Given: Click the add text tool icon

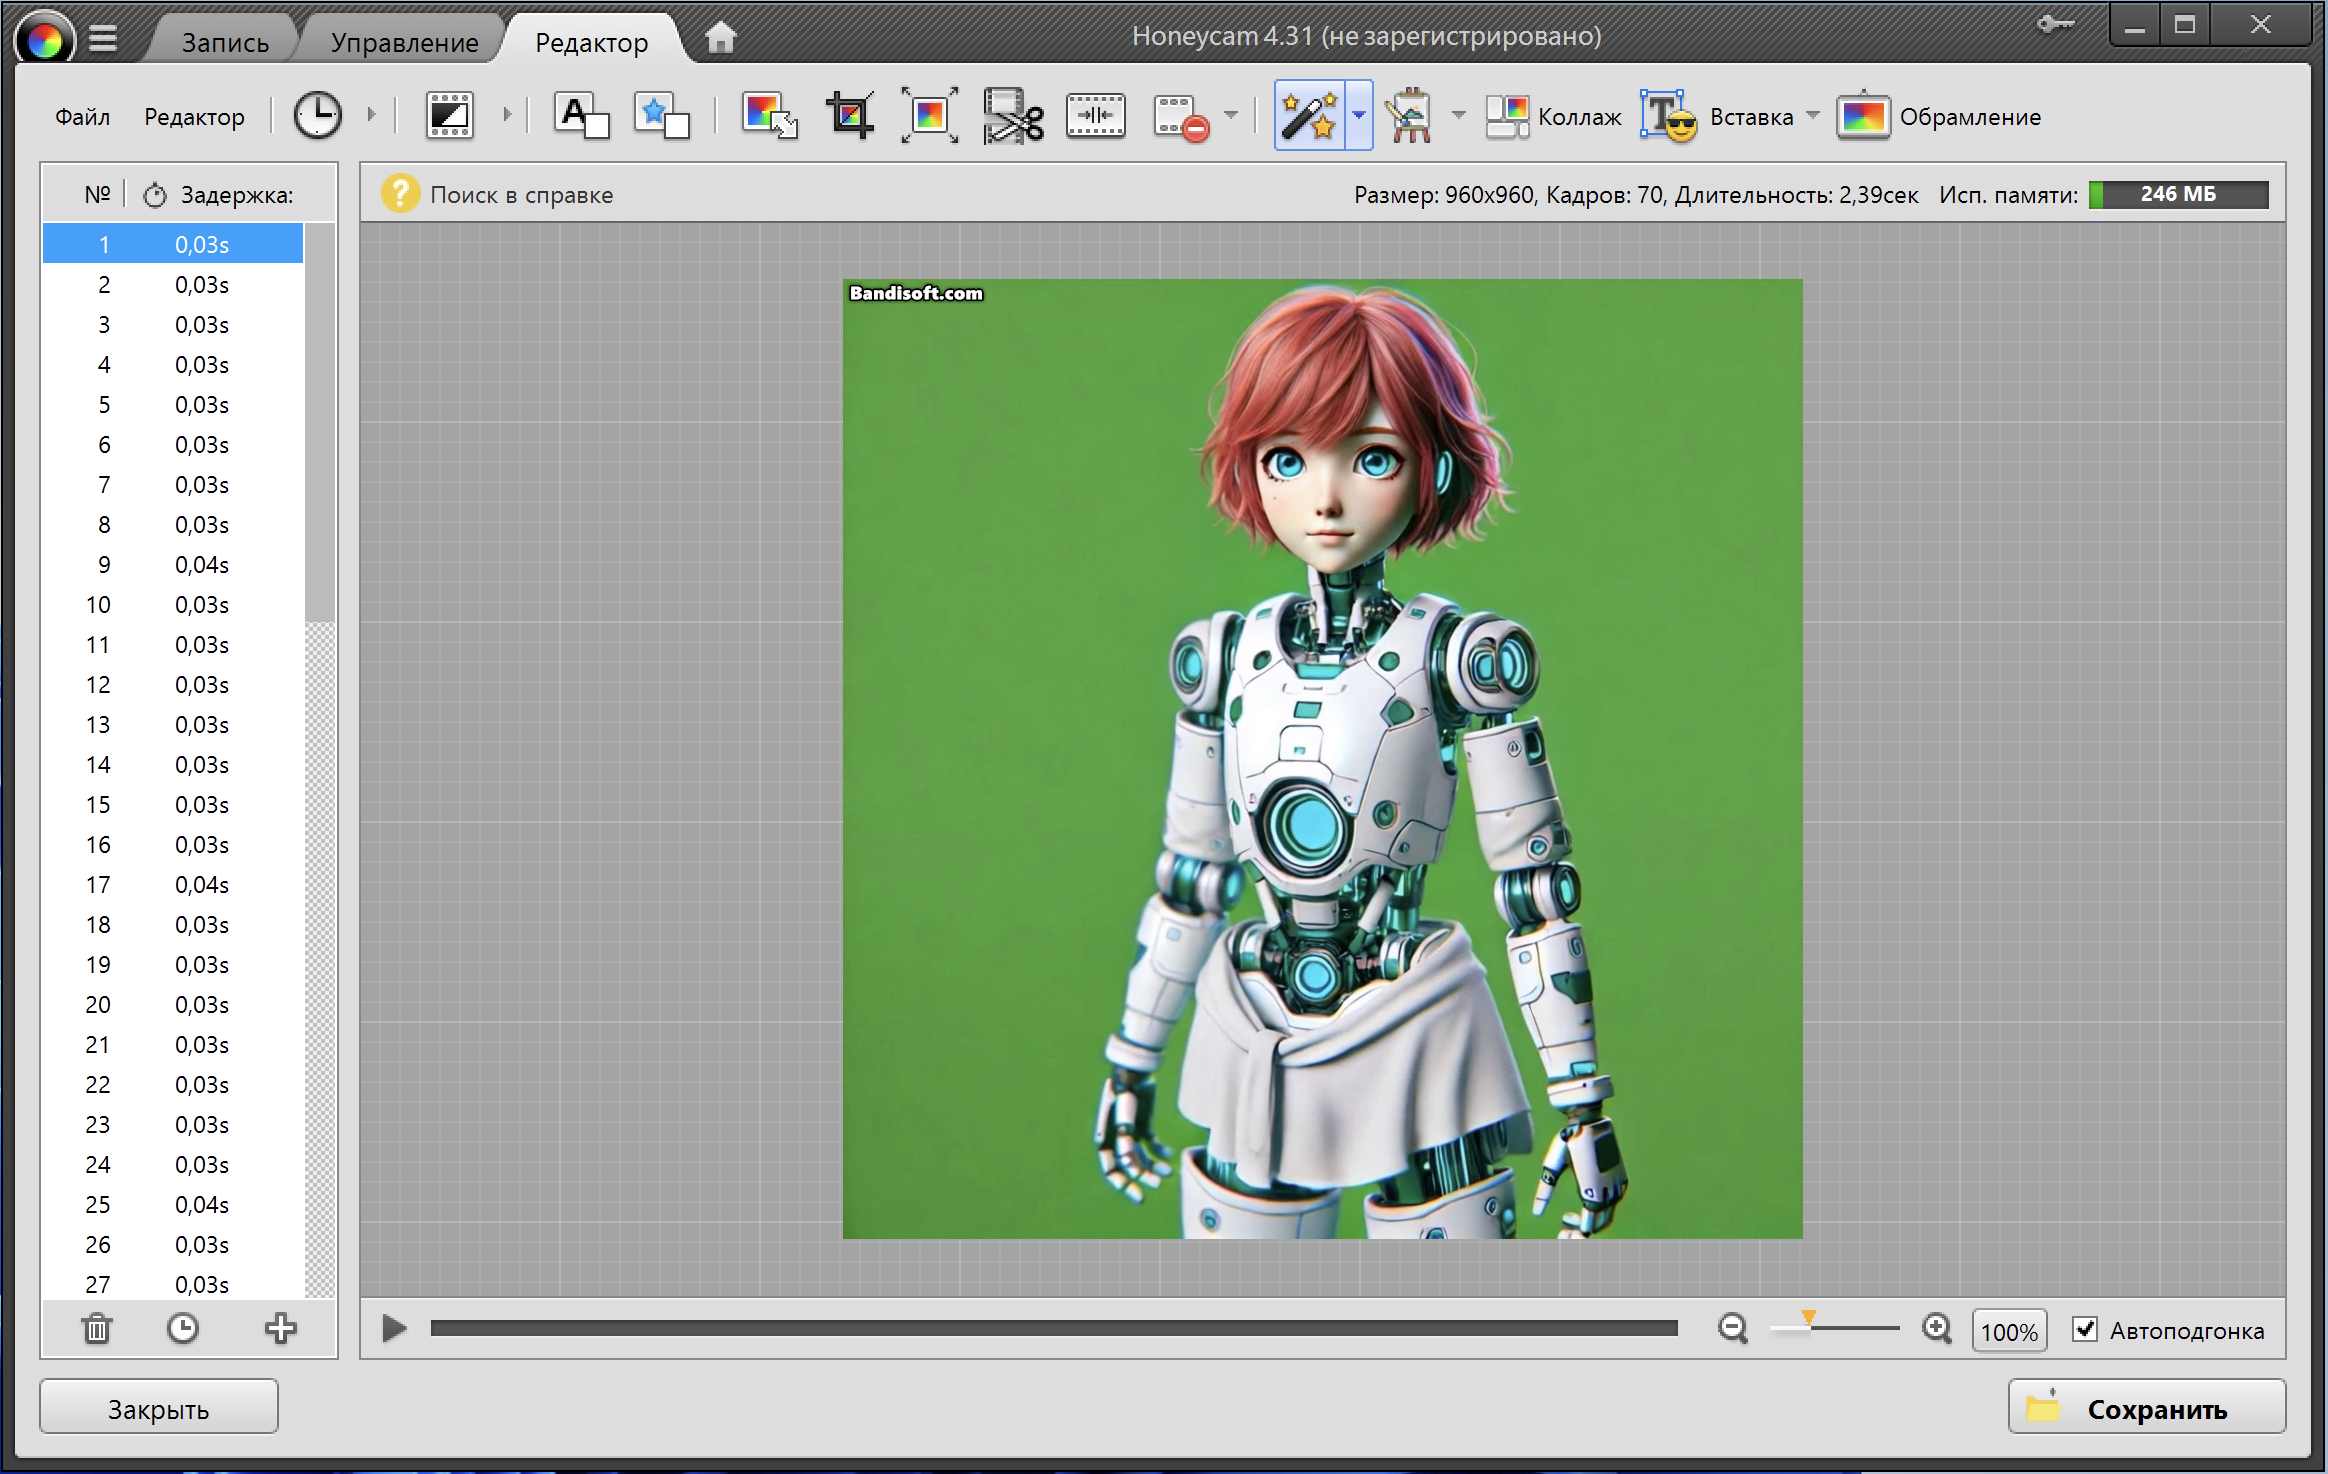Looking at the screenshot, I should pos(581,116).
